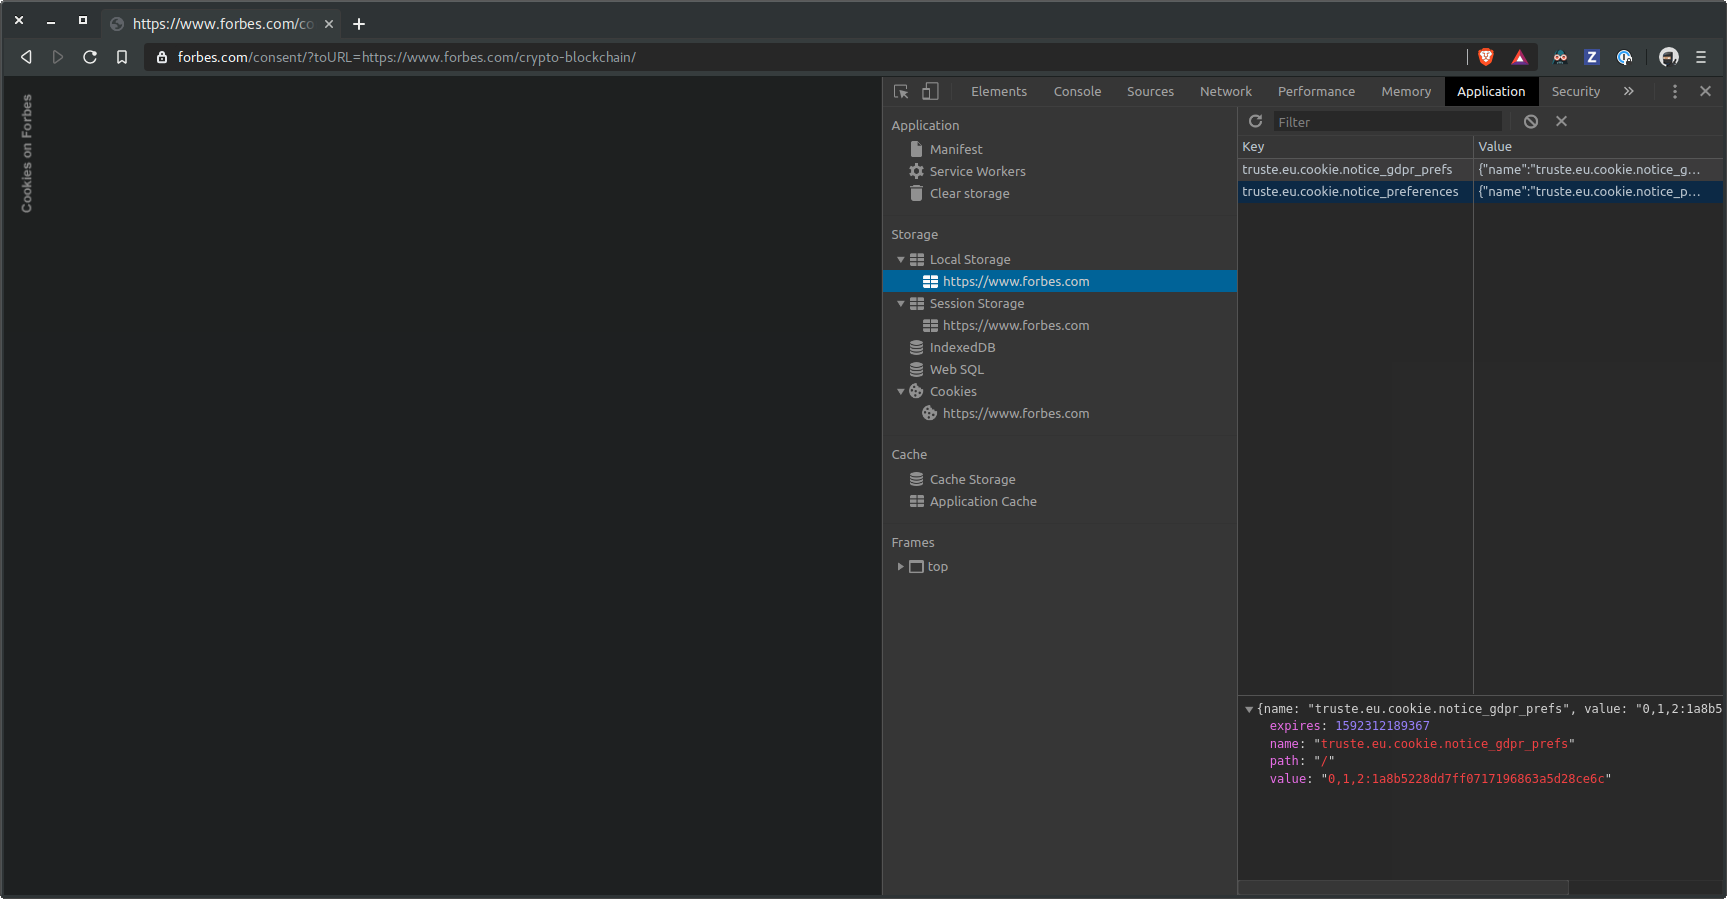The height and width of the screenshot is (899, 1727).
Task: Clear all storage entries icon
Action: coord(1530,121)
